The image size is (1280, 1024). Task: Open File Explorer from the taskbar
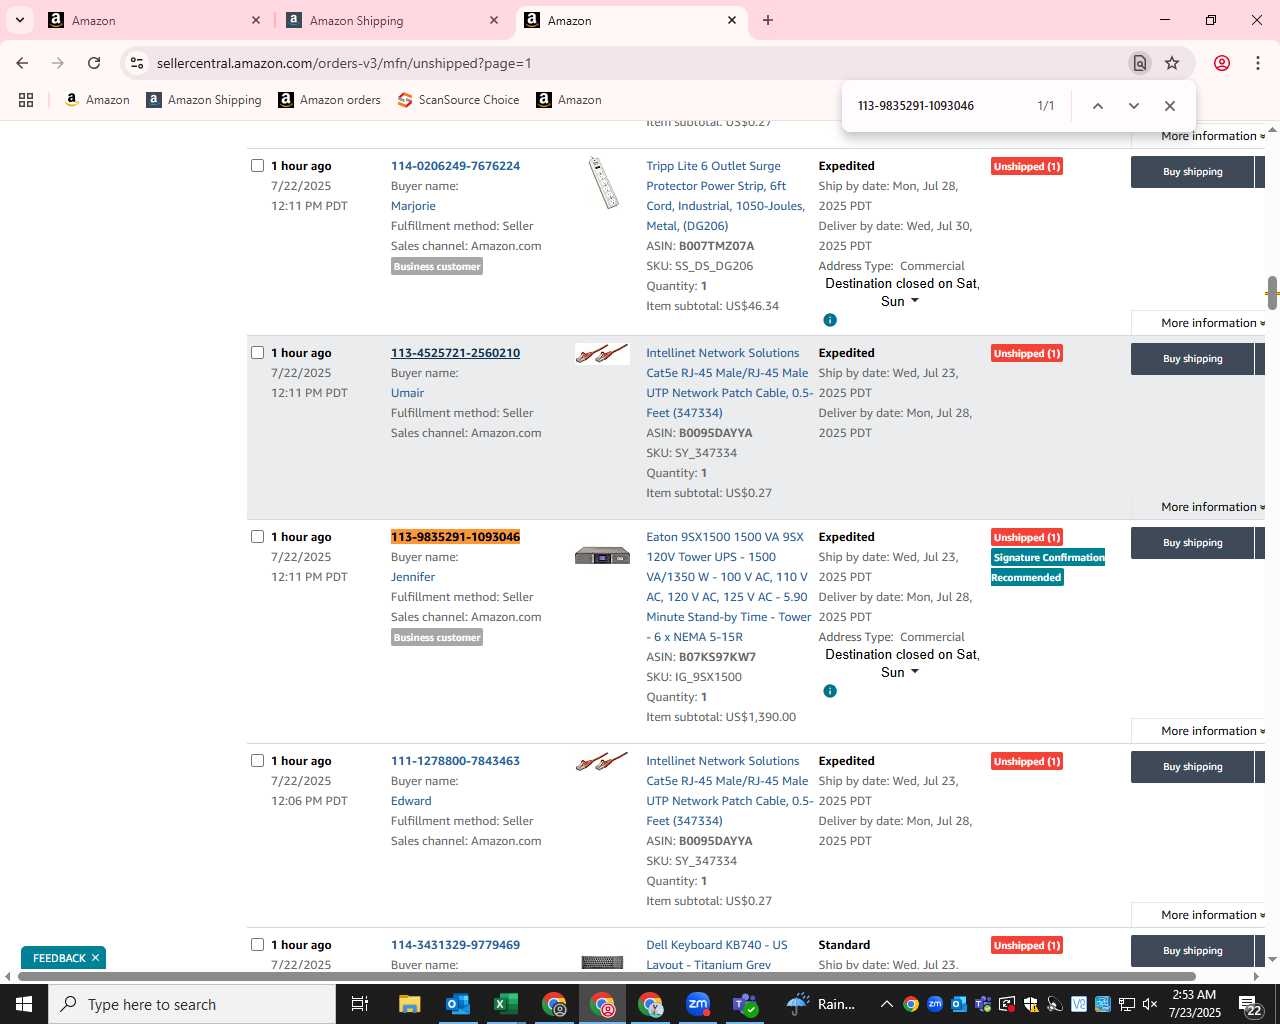[x=409, y=1004]
